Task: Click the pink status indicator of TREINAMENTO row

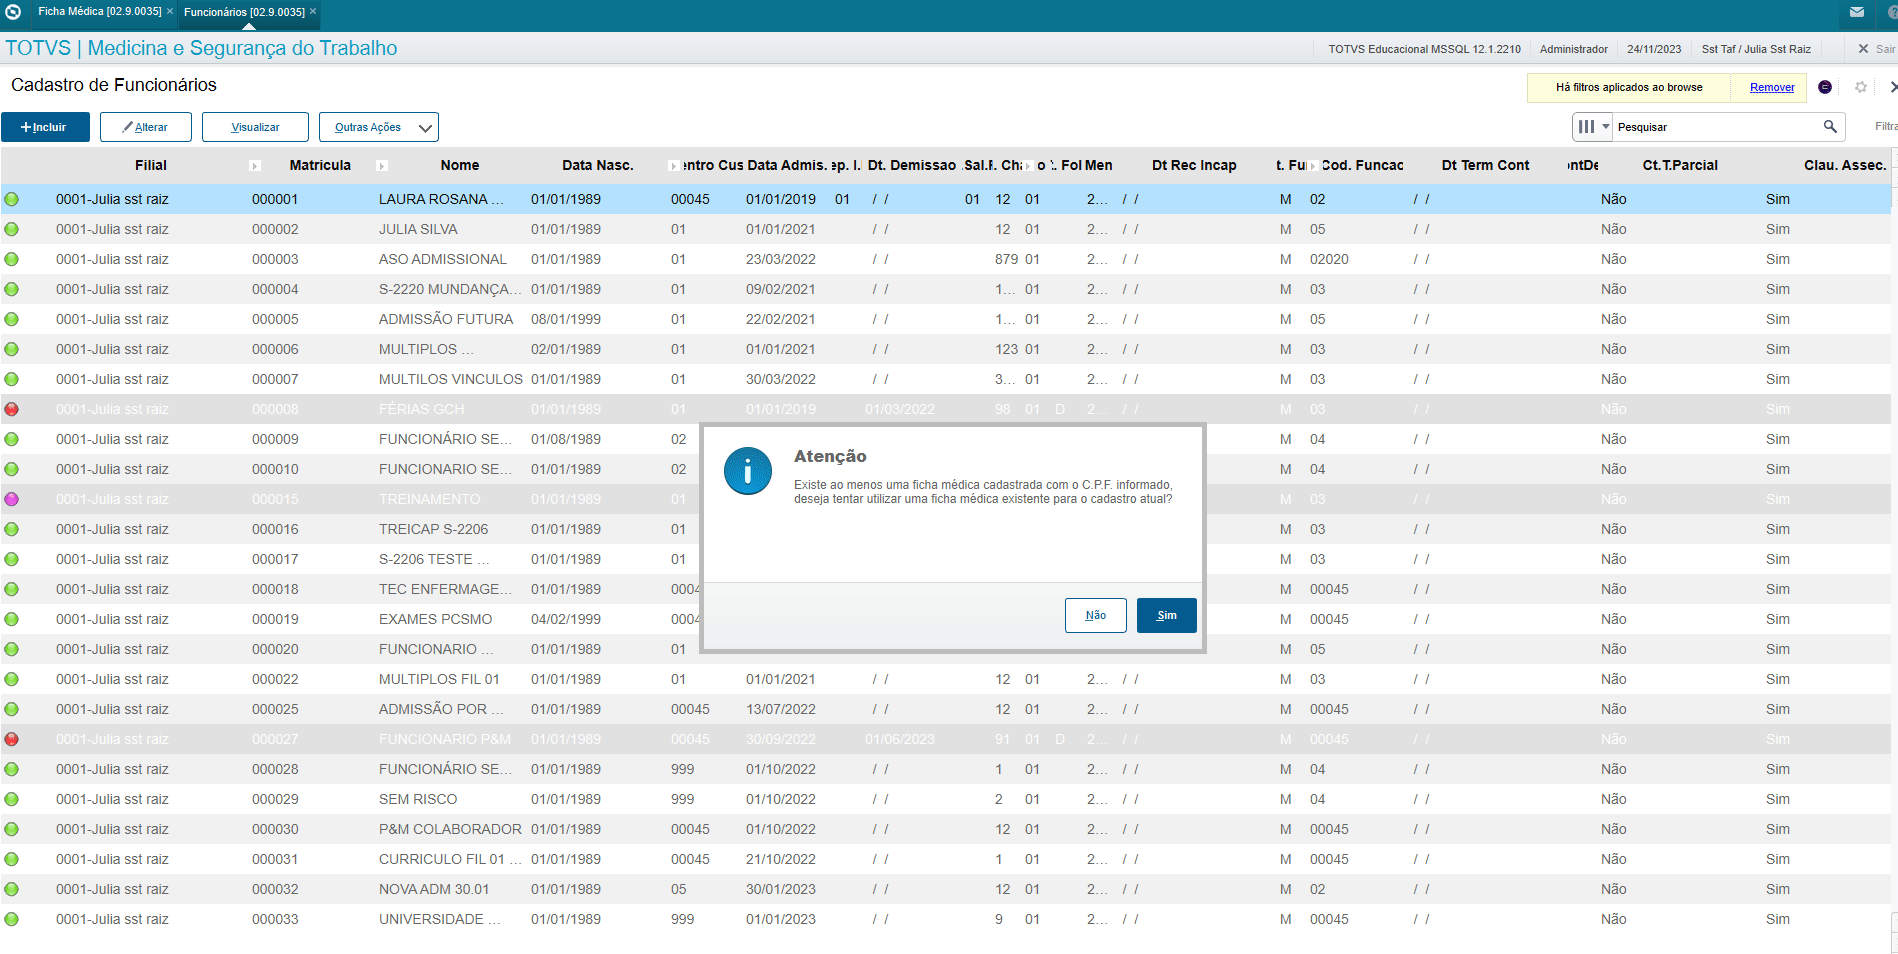Action: tap(12, 499)
